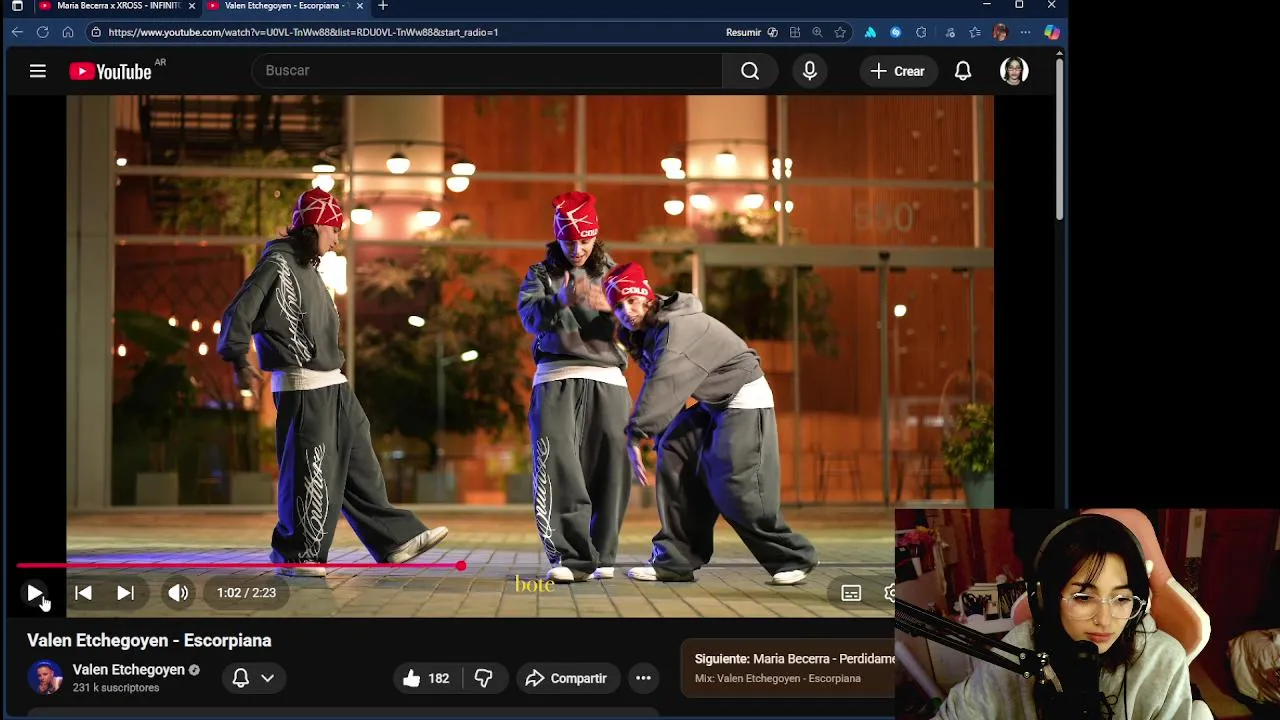Go to YouTube home via logo
1280x720 pixels.
point(111,71)
